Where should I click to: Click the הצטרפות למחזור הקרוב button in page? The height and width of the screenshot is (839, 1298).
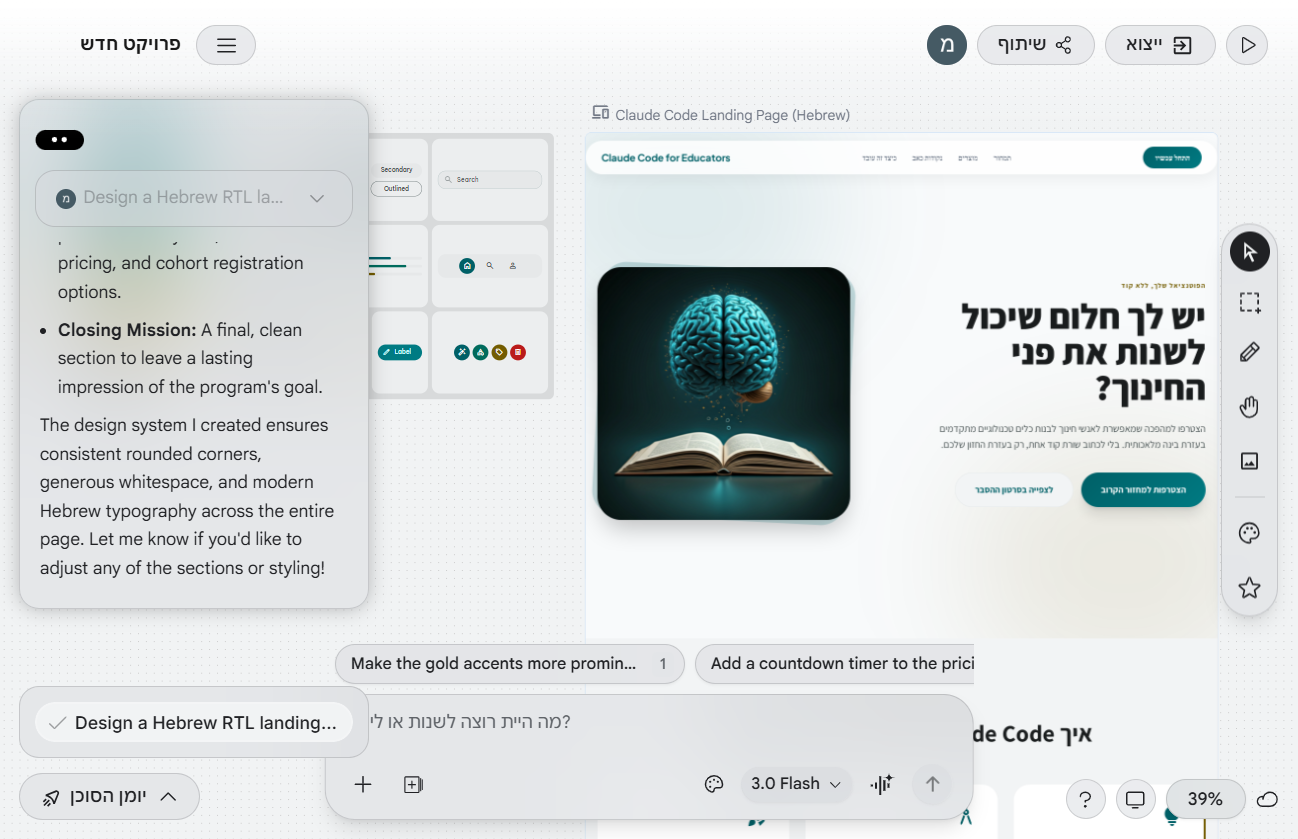1143,490
